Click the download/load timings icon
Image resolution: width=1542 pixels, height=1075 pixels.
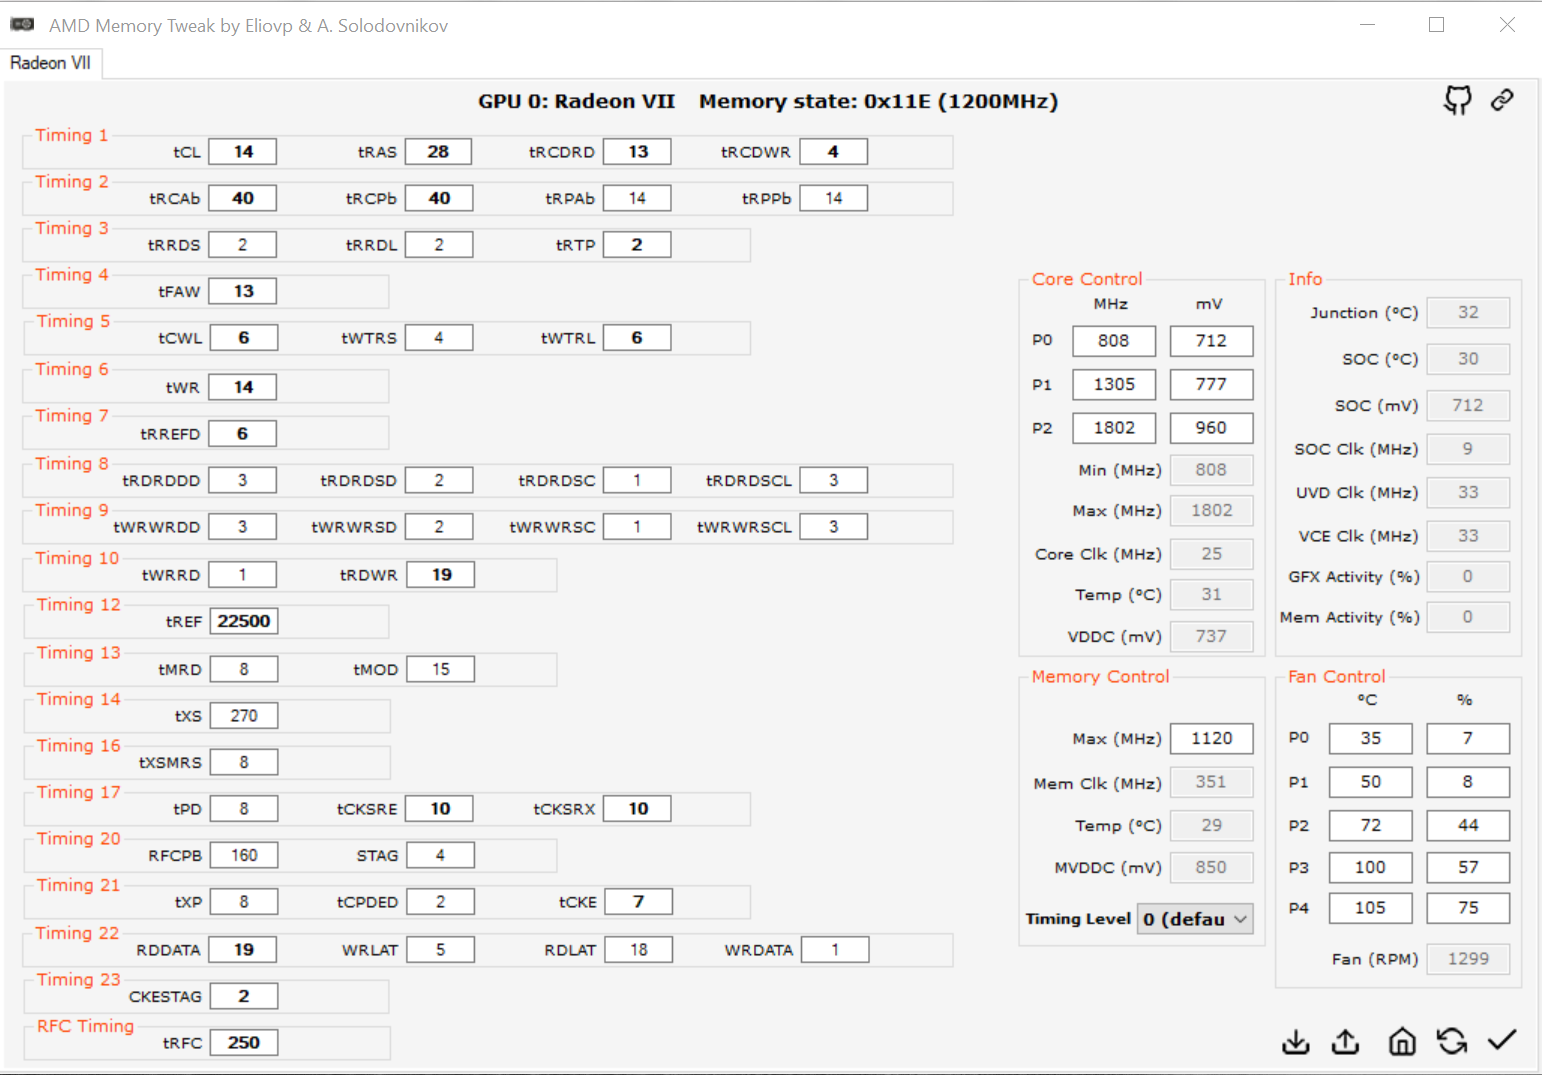(x=1296, y=1042)
